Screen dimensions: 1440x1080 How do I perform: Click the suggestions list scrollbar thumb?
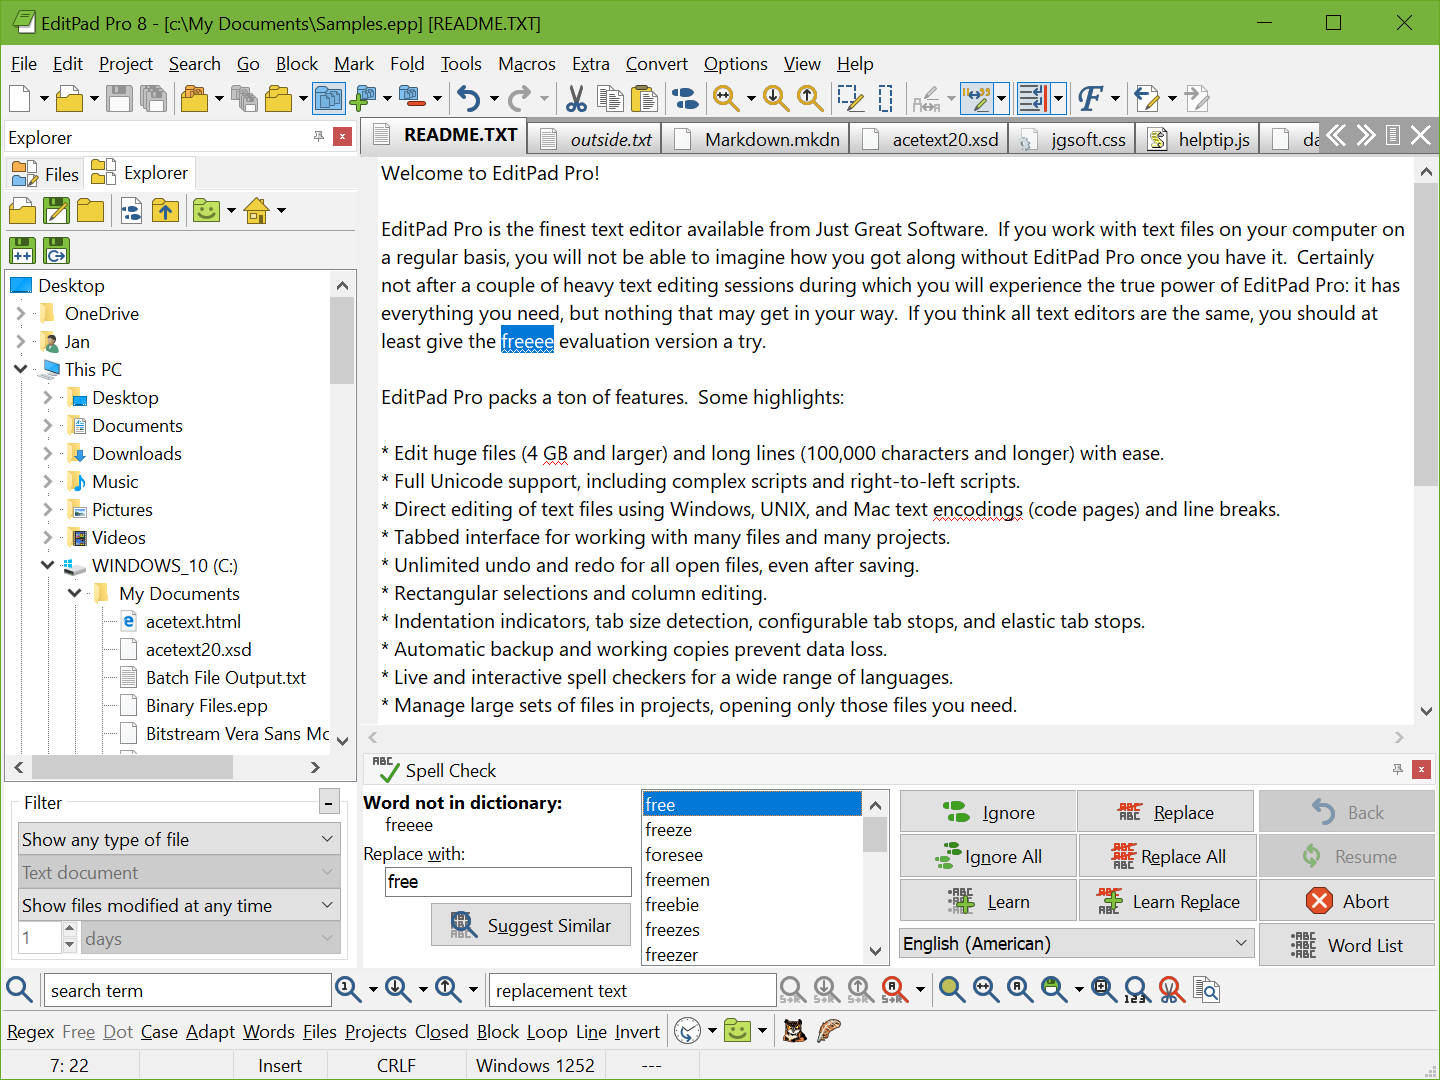point(875,834)
